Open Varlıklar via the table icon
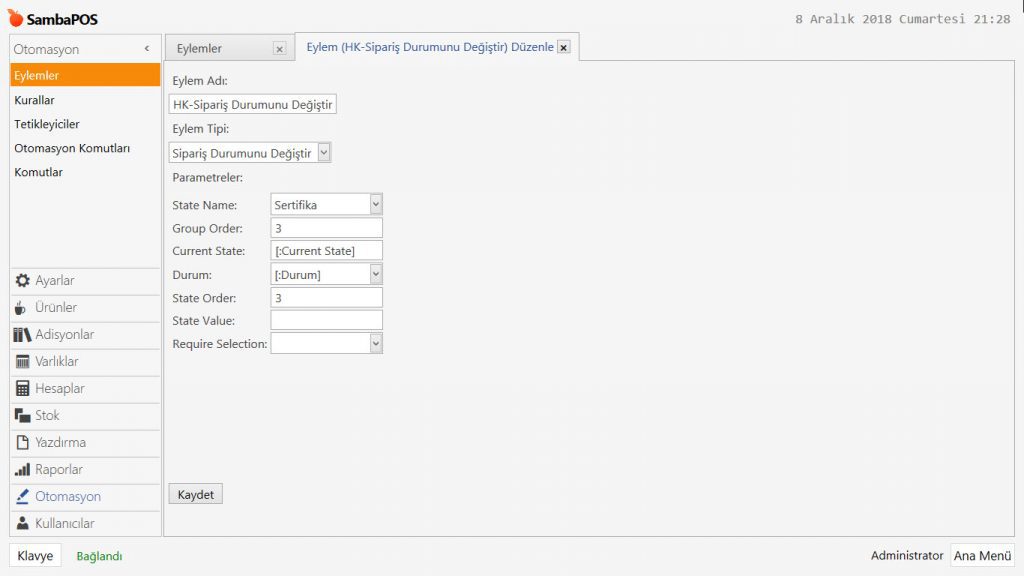 pos(23,362)
